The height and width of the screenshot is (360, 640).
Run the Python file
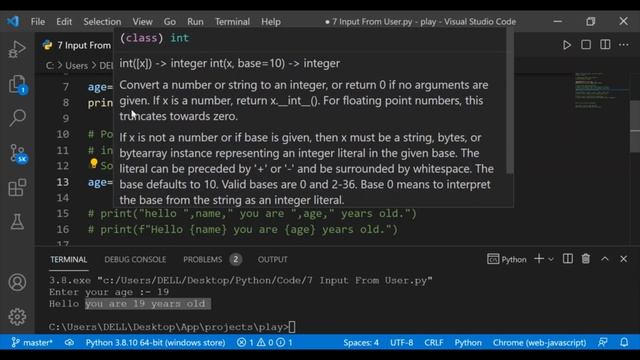[567, 45]
